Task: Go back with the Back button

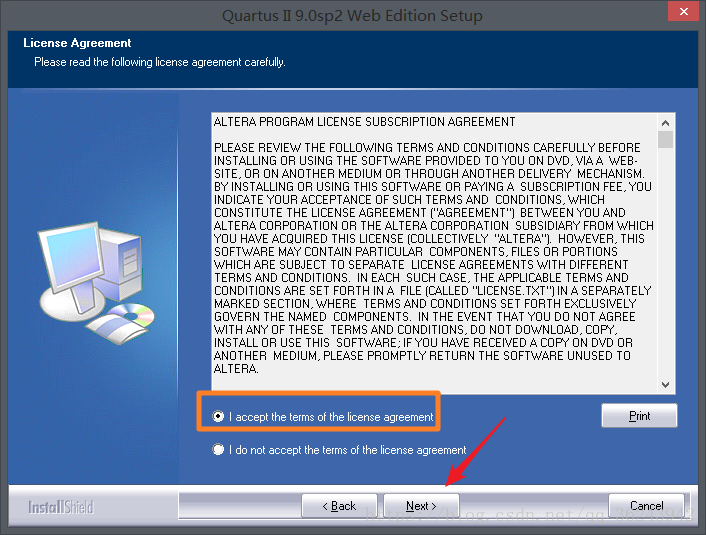Action: click(339, 506)
